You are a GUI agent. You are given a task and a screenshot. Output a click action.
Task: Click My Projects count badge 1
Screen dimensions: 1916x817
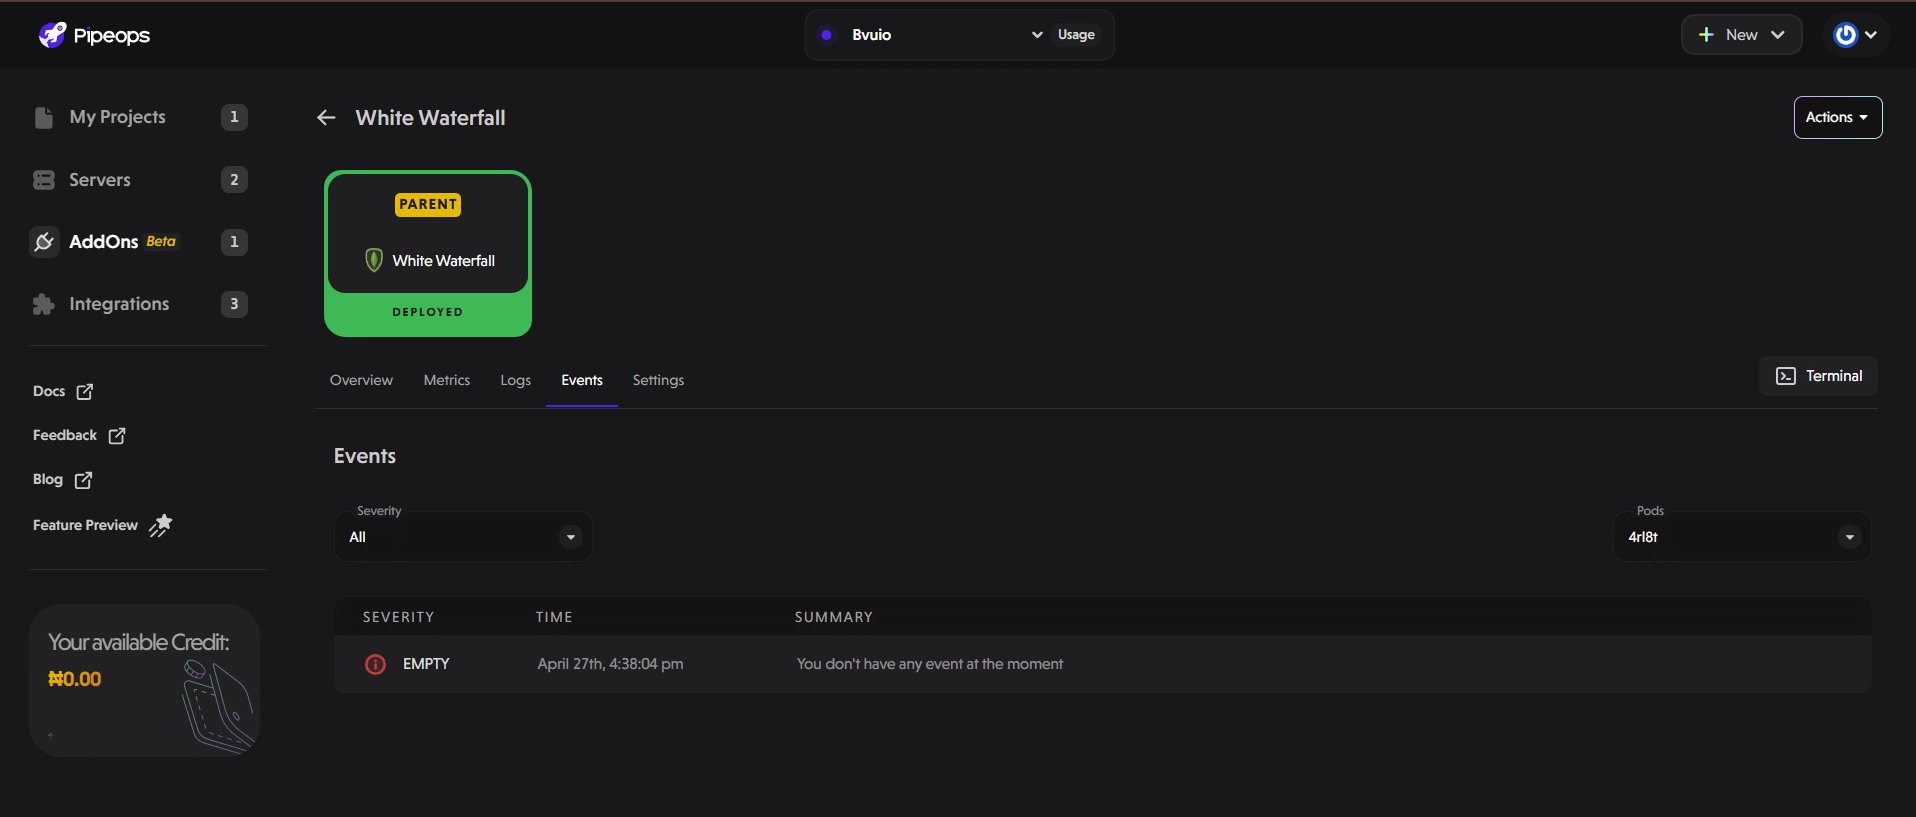click(x=234, y=117)
